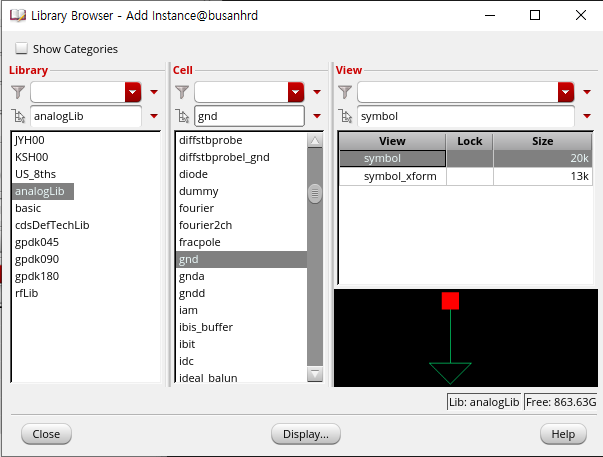Open the Library filter red dropdown
Image resolution: width=603 pixels, height=457 pixels.
[x=133, y=92]
